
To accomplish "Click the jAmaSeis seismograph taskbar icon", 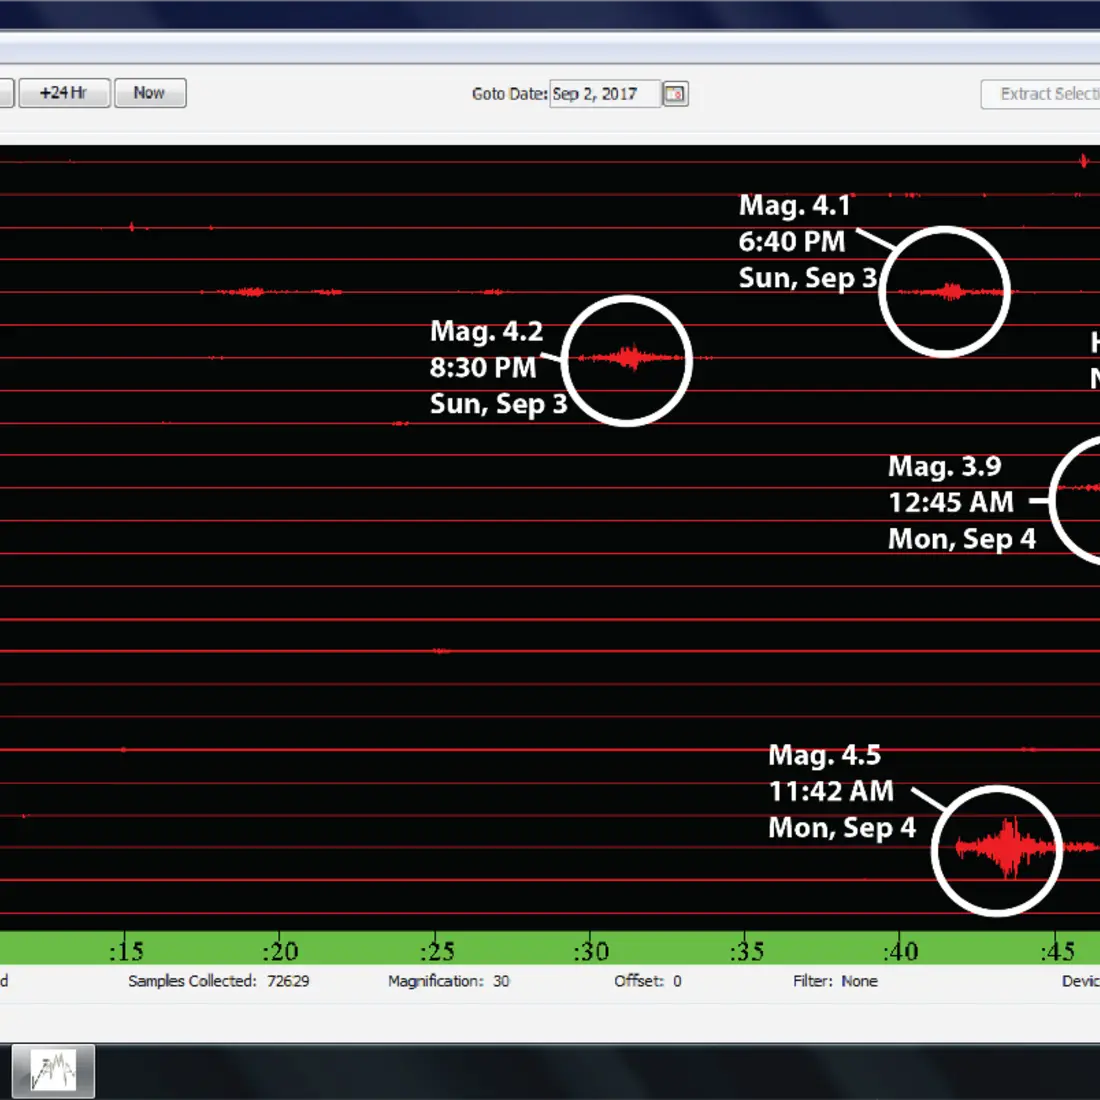I will click(x=55, y=1070).
